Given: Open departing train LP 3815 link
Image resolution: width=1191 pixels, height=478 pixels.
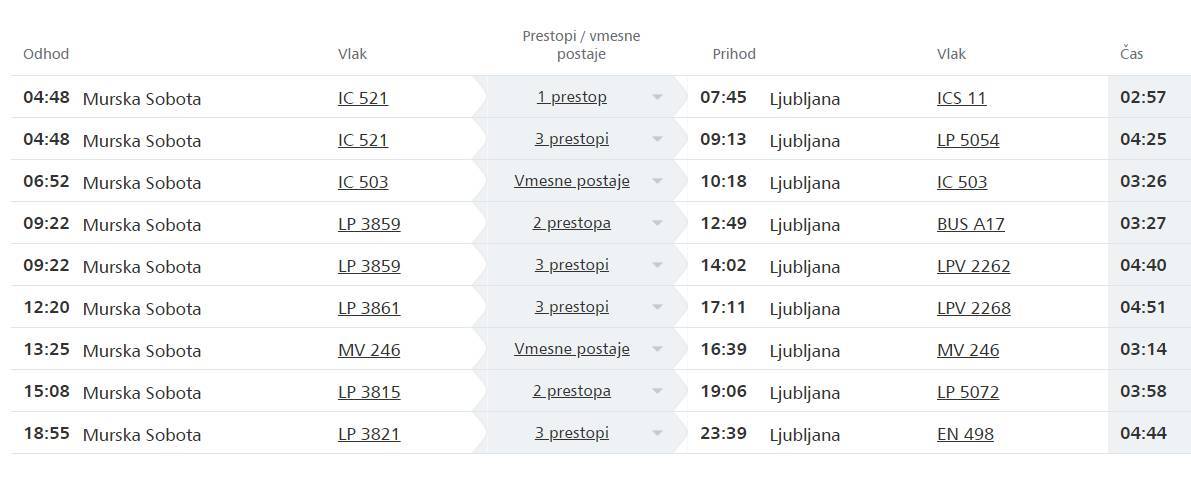Looking at the screenshot, I should 369,393.
